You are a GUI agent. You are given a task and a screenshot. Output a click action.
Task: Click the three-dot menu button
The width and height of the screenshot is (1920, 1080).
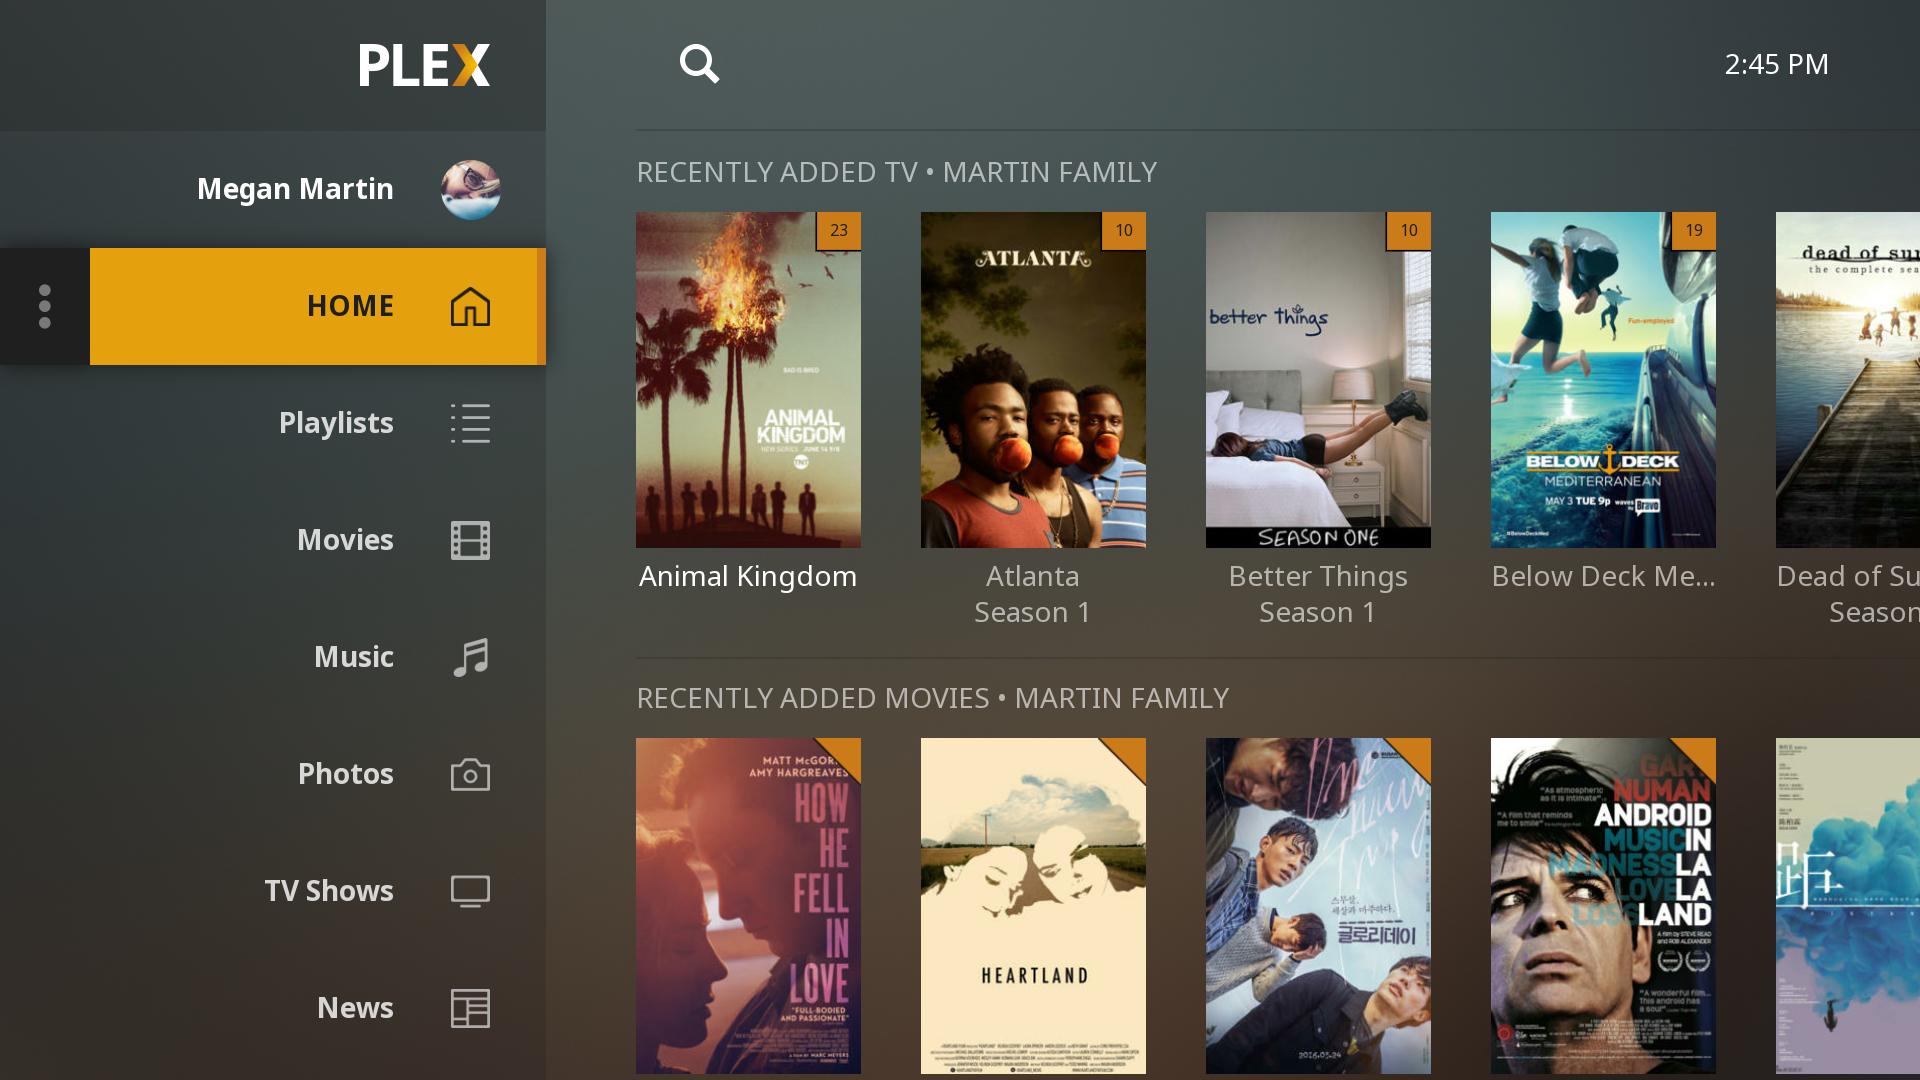pos(45,306)
